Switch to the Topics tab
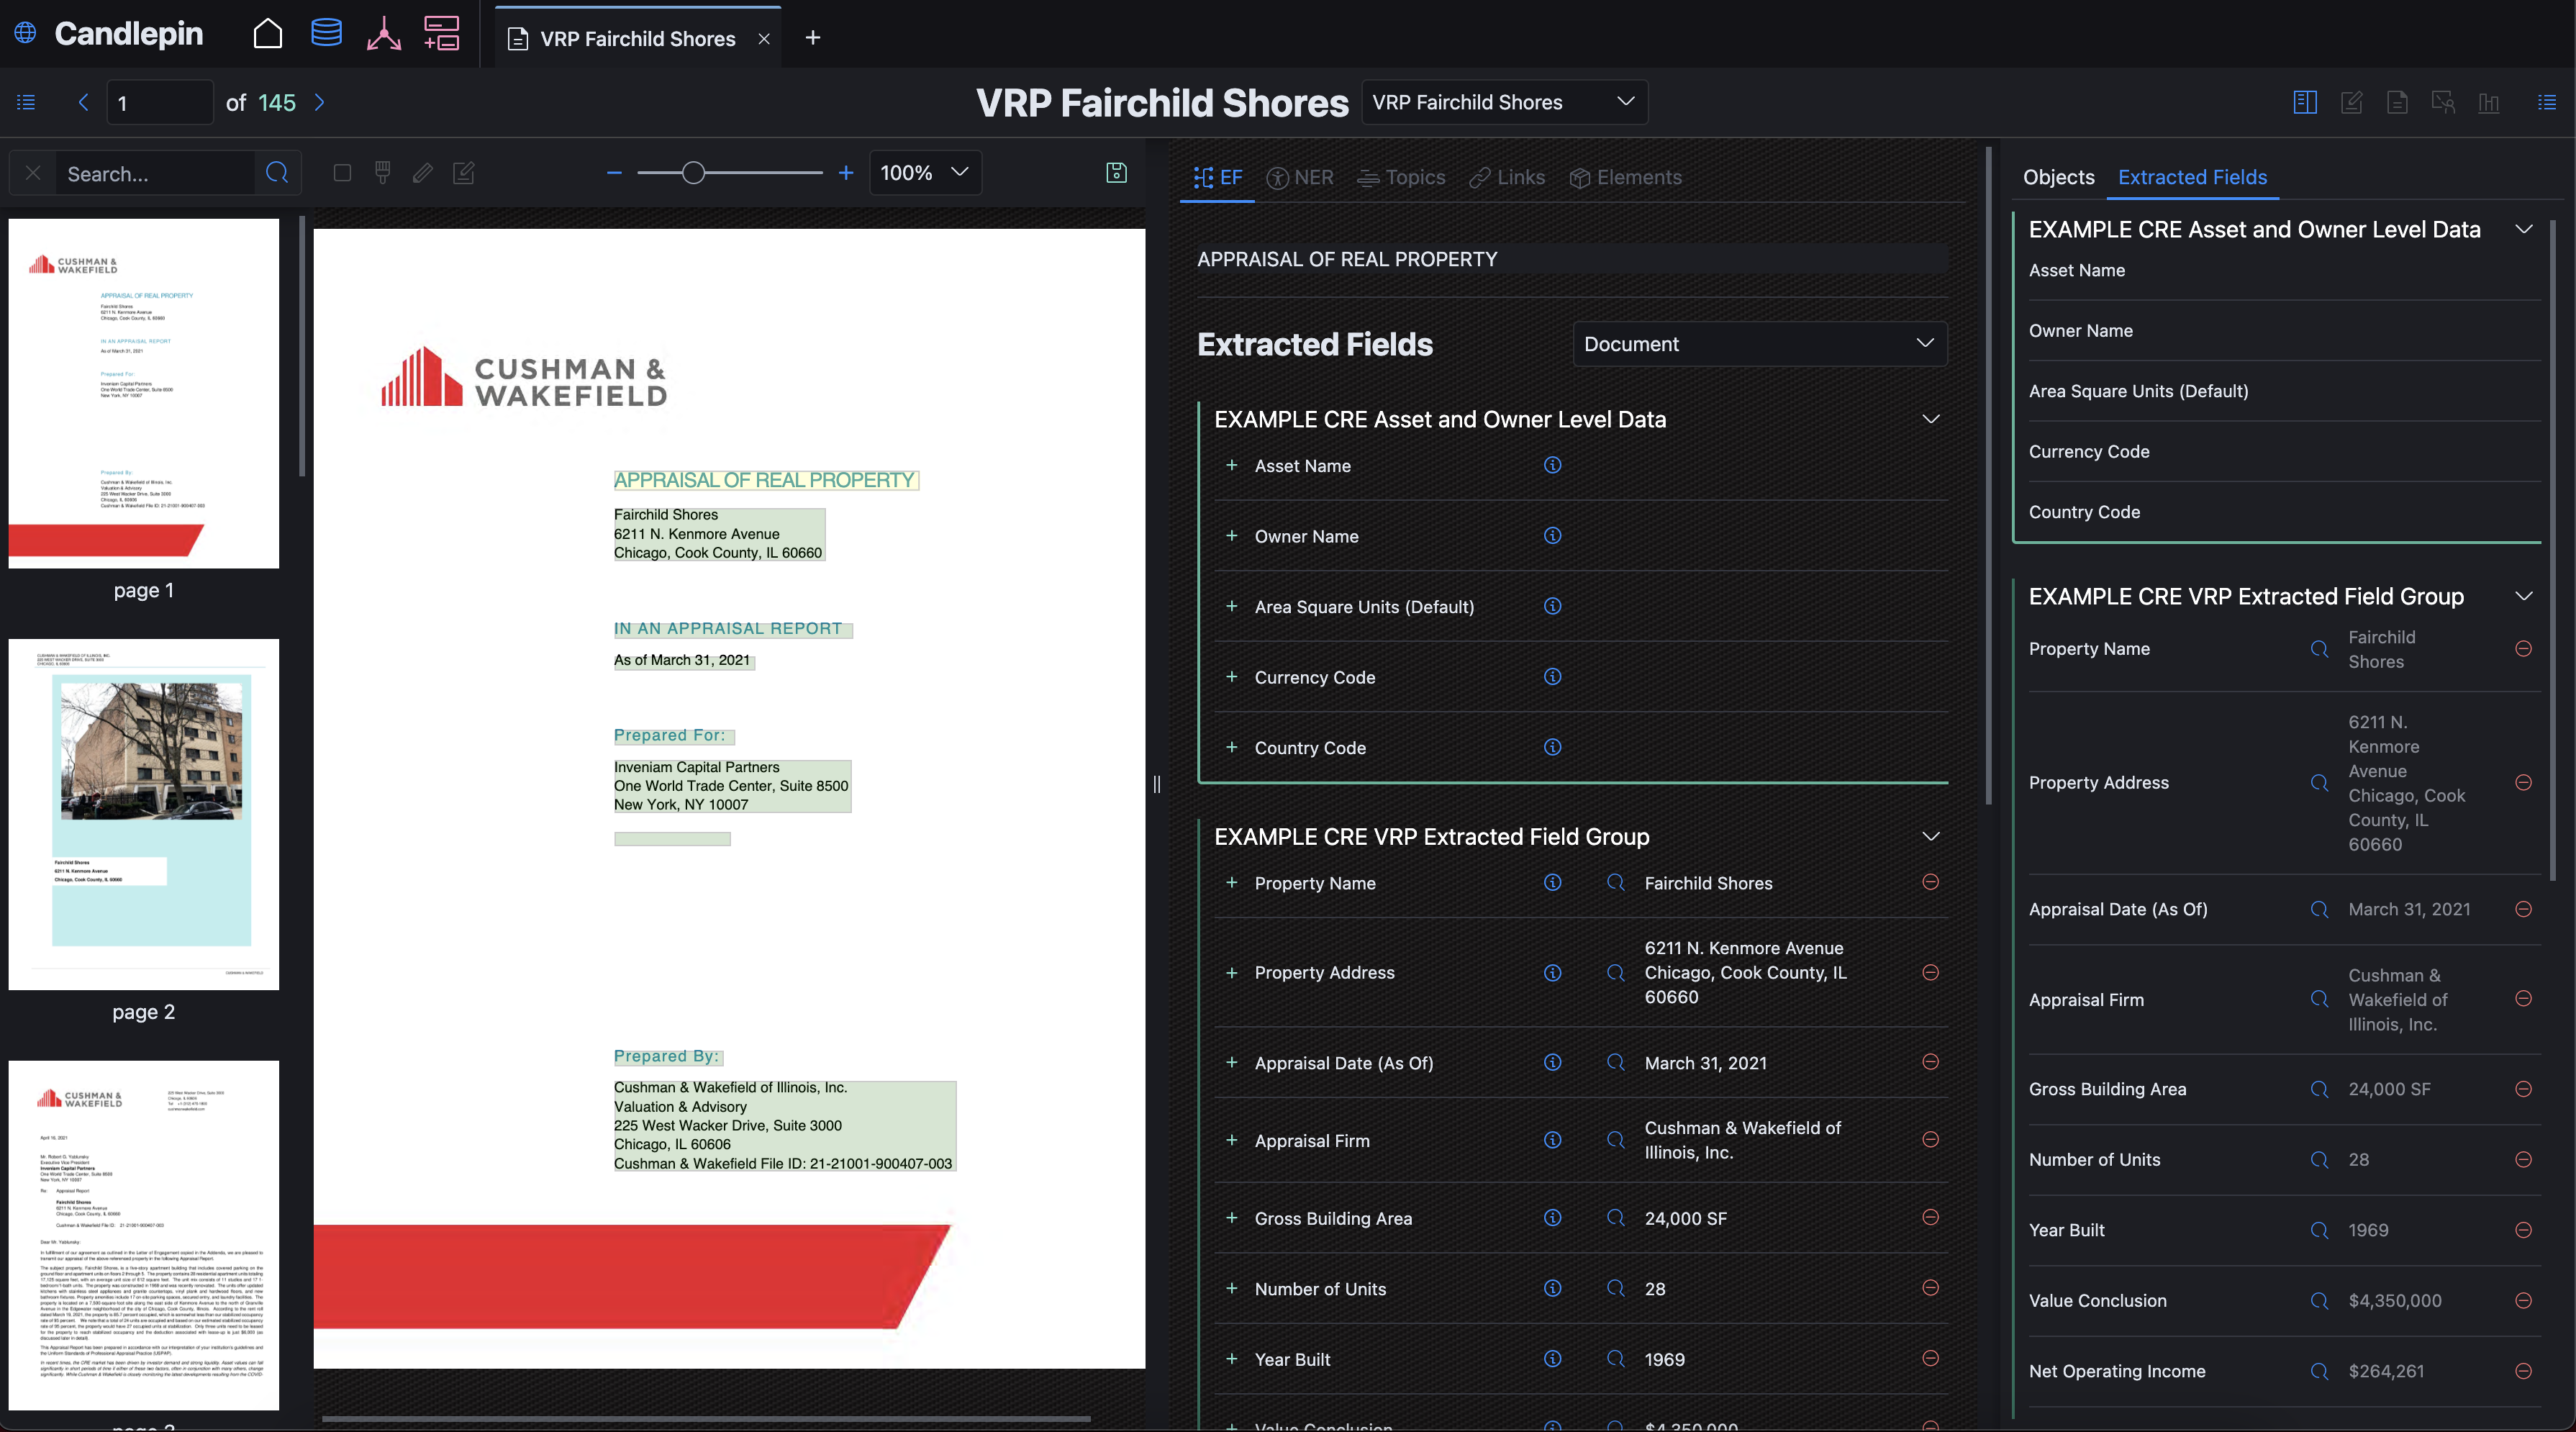 click(x=1400, y=177)
